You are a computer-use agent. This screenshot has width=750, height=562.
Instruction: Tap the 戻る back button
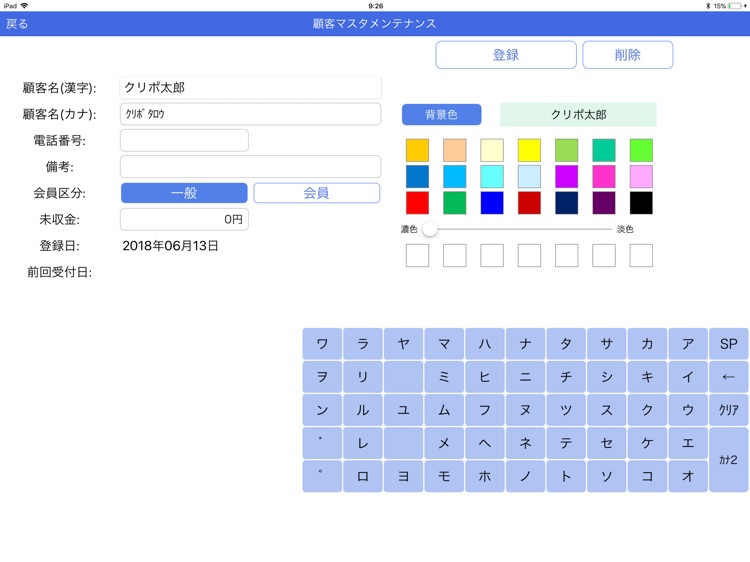17,23
